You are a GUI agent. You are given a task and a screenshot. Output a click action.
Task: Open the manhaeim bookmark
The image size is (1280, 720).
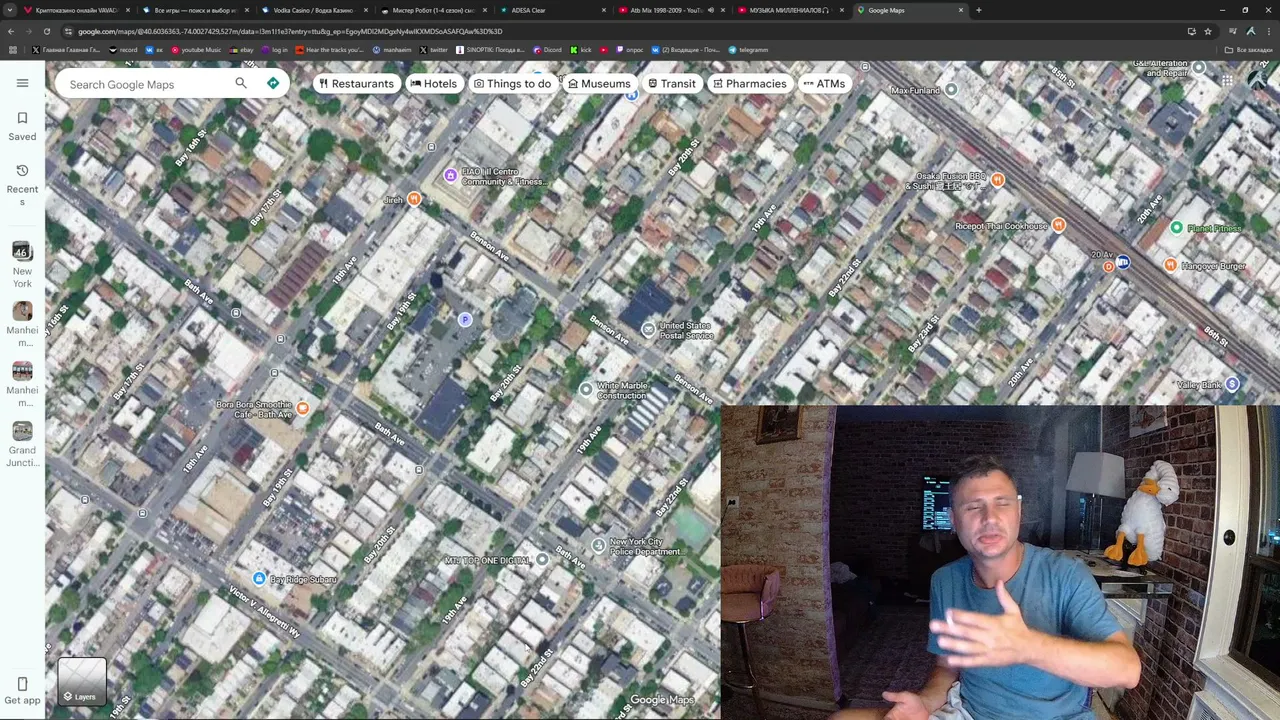pyautogui.click(x=393, y=50)
